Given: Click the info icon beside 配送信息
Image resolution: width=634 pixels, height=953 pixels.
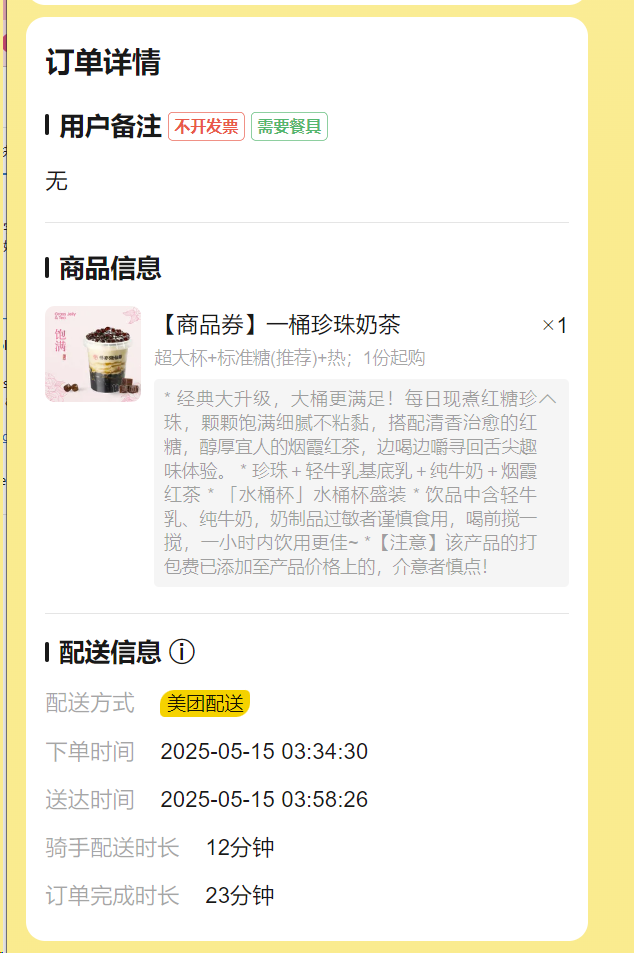Looking at the screenshot, I should coord(182,652).
